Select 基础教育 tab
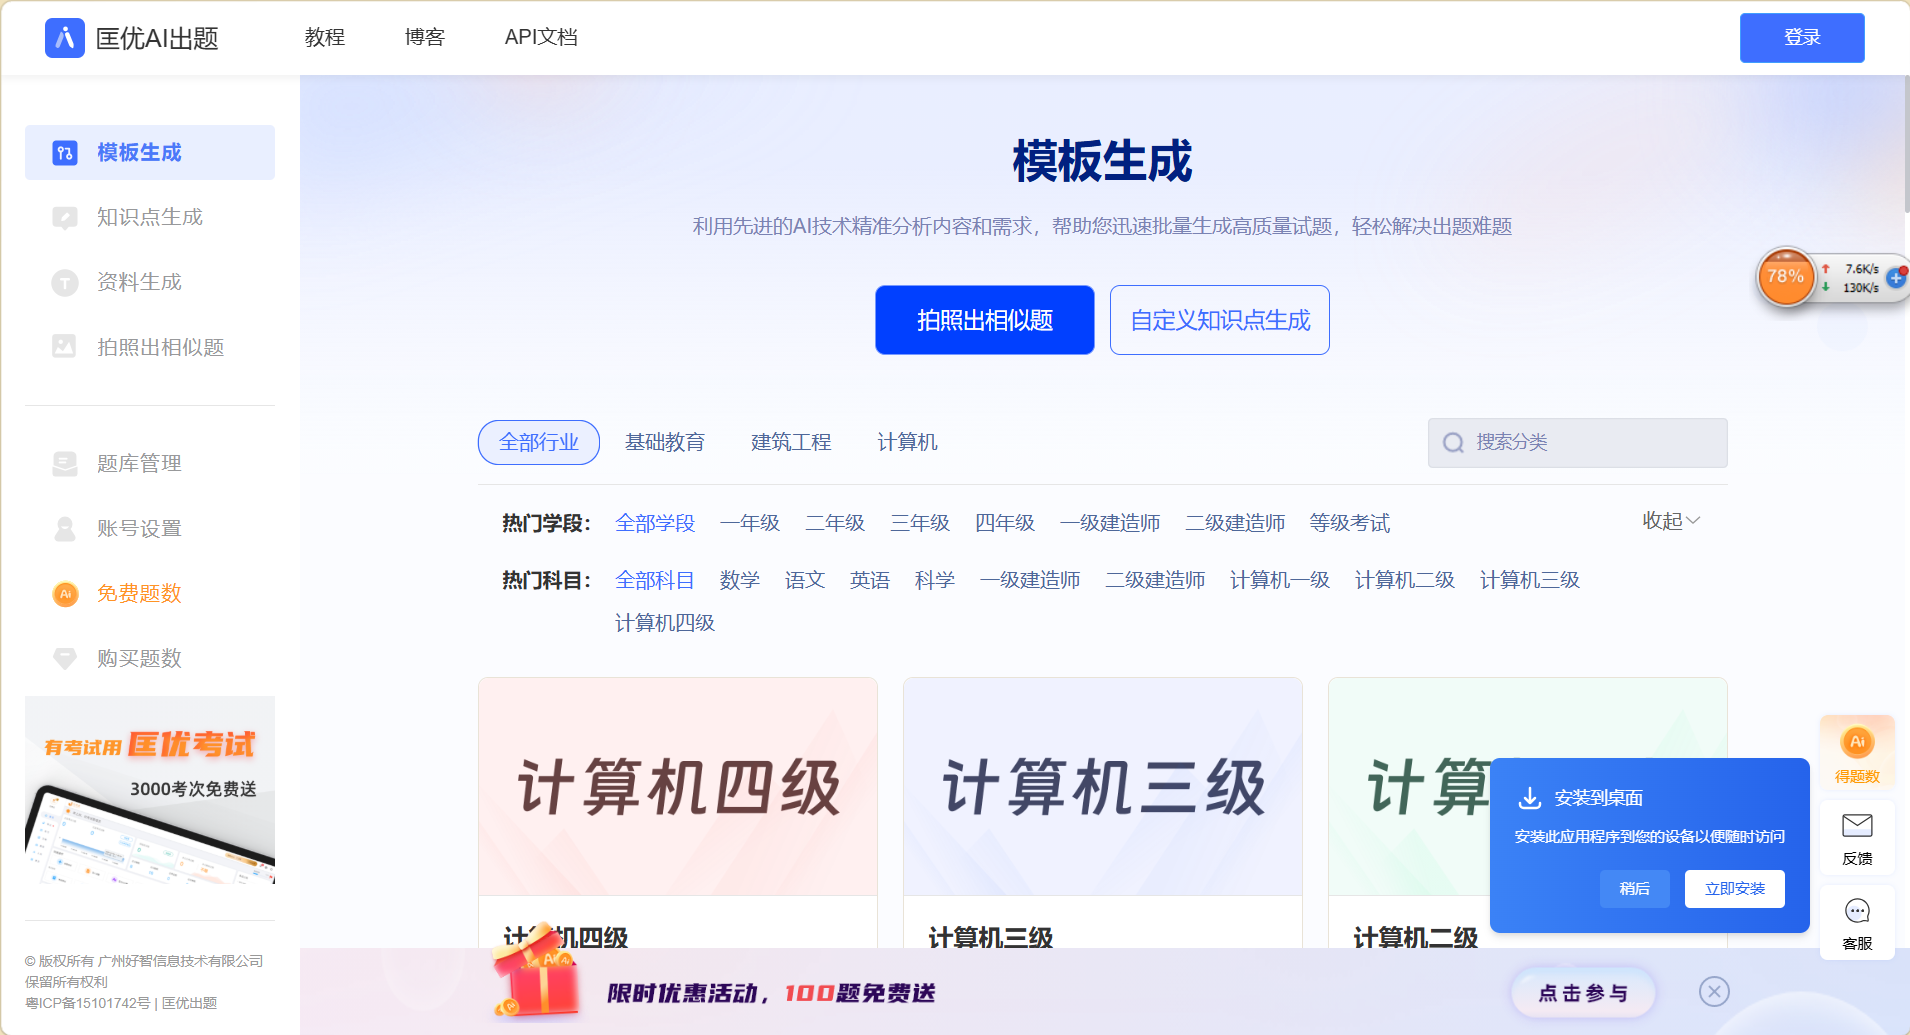This screenshot has height=1035, width=1910. (665, 442)
